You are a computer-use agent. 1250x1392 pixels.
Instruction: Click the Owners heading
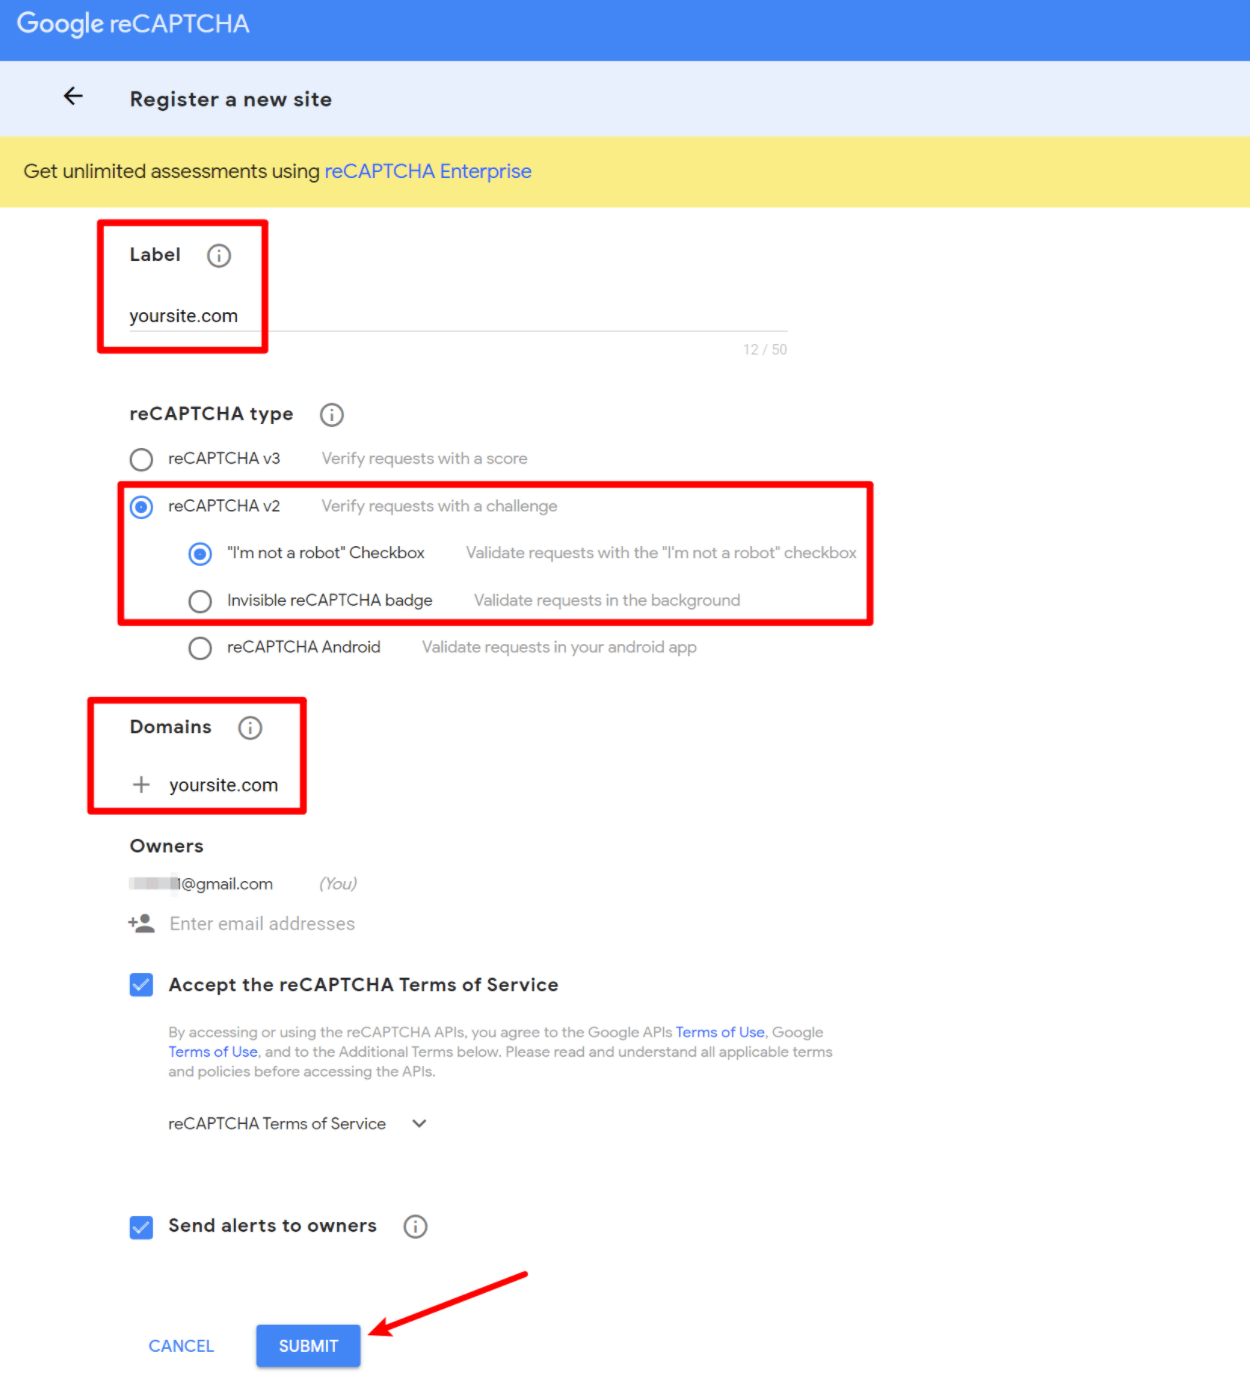(x=167, y=846)
